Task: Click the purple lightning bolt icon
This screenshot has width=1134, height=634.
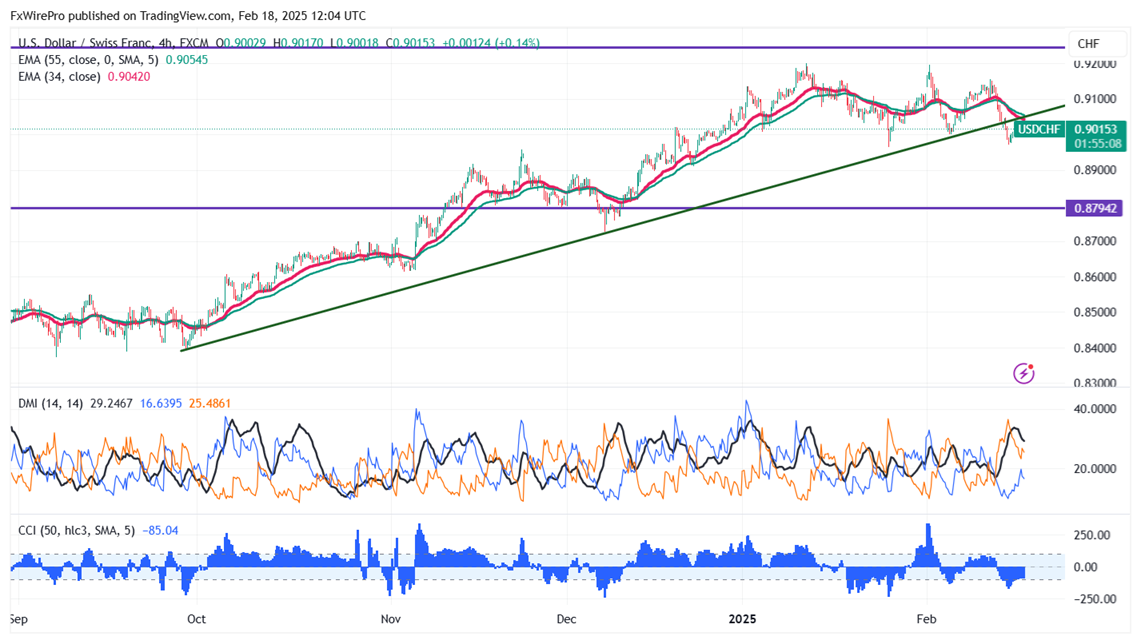Action: click(1023, 373)
